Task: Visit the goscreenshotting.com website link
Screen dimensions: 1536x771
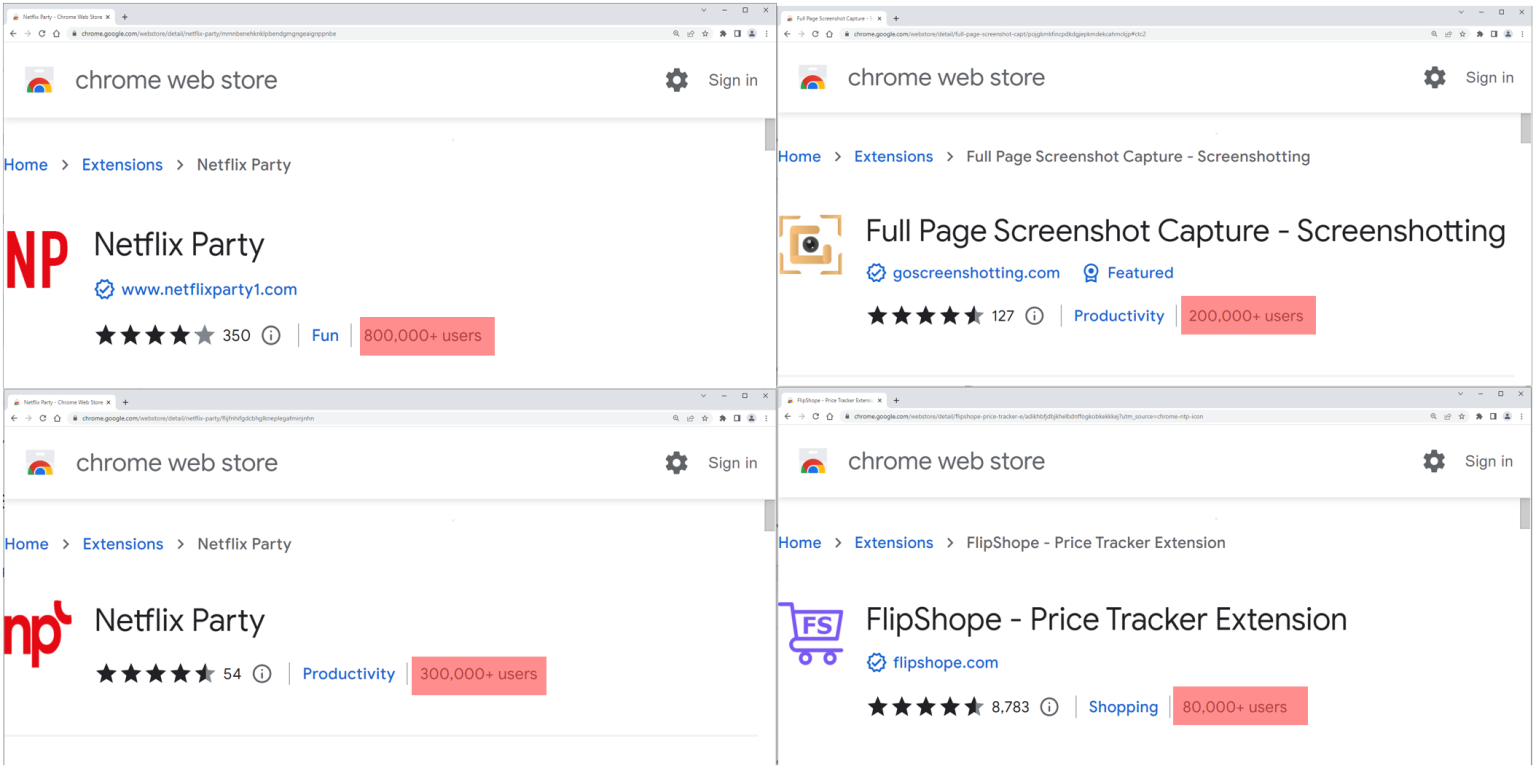Action: pyautogui.click(x=973, y=272)
